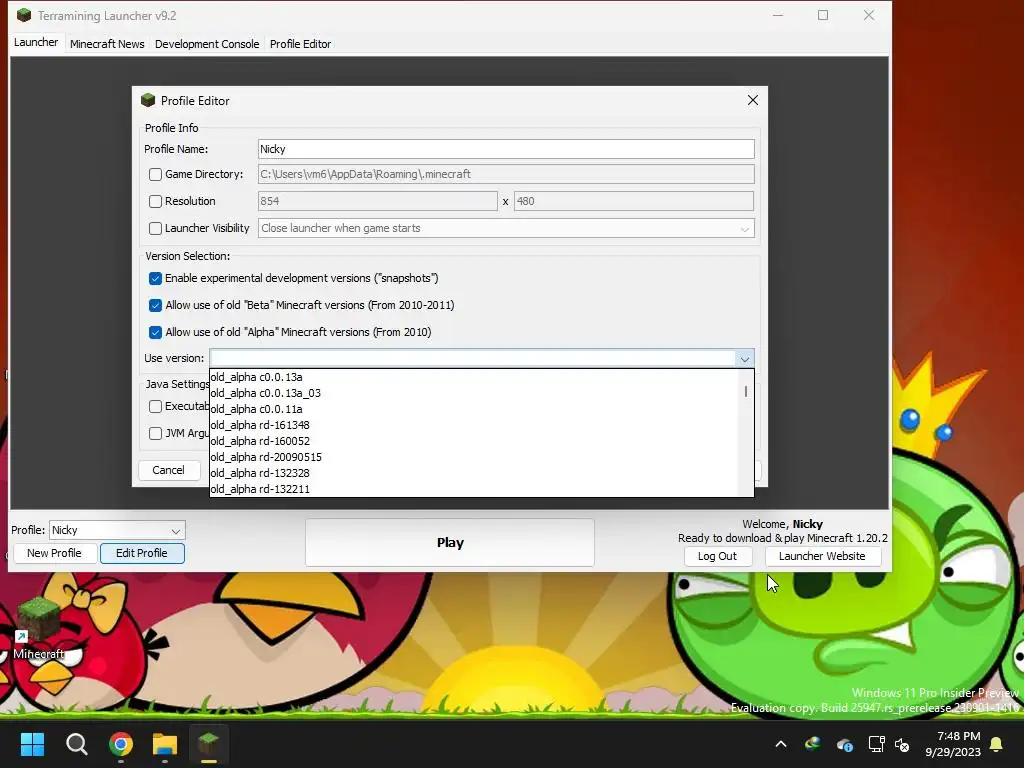Click New Profile button

[x=54, y=553]
